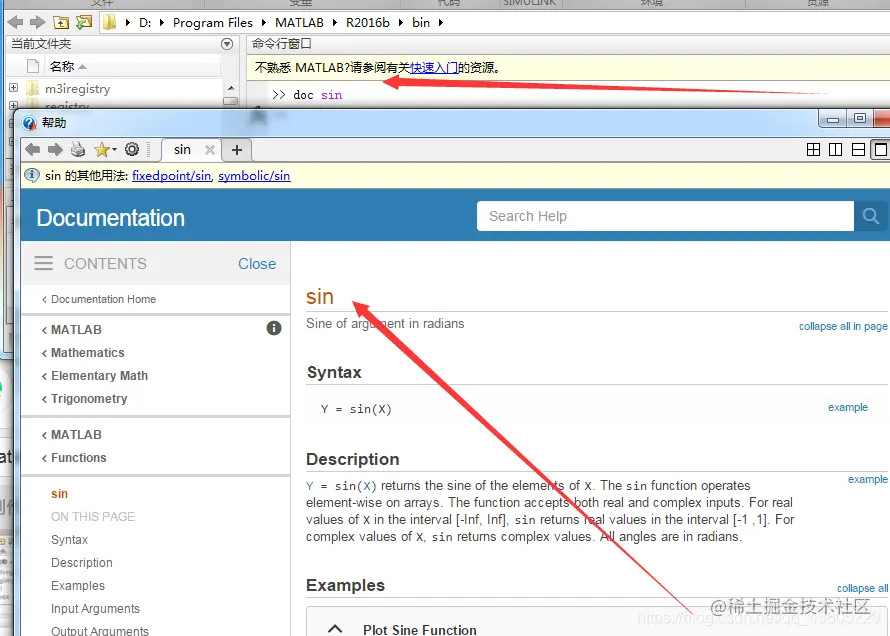Select the top/bottom split layout icon
The height and width of the screenshot is (636, 890).
pyautogui.click(x=858, y=150)
